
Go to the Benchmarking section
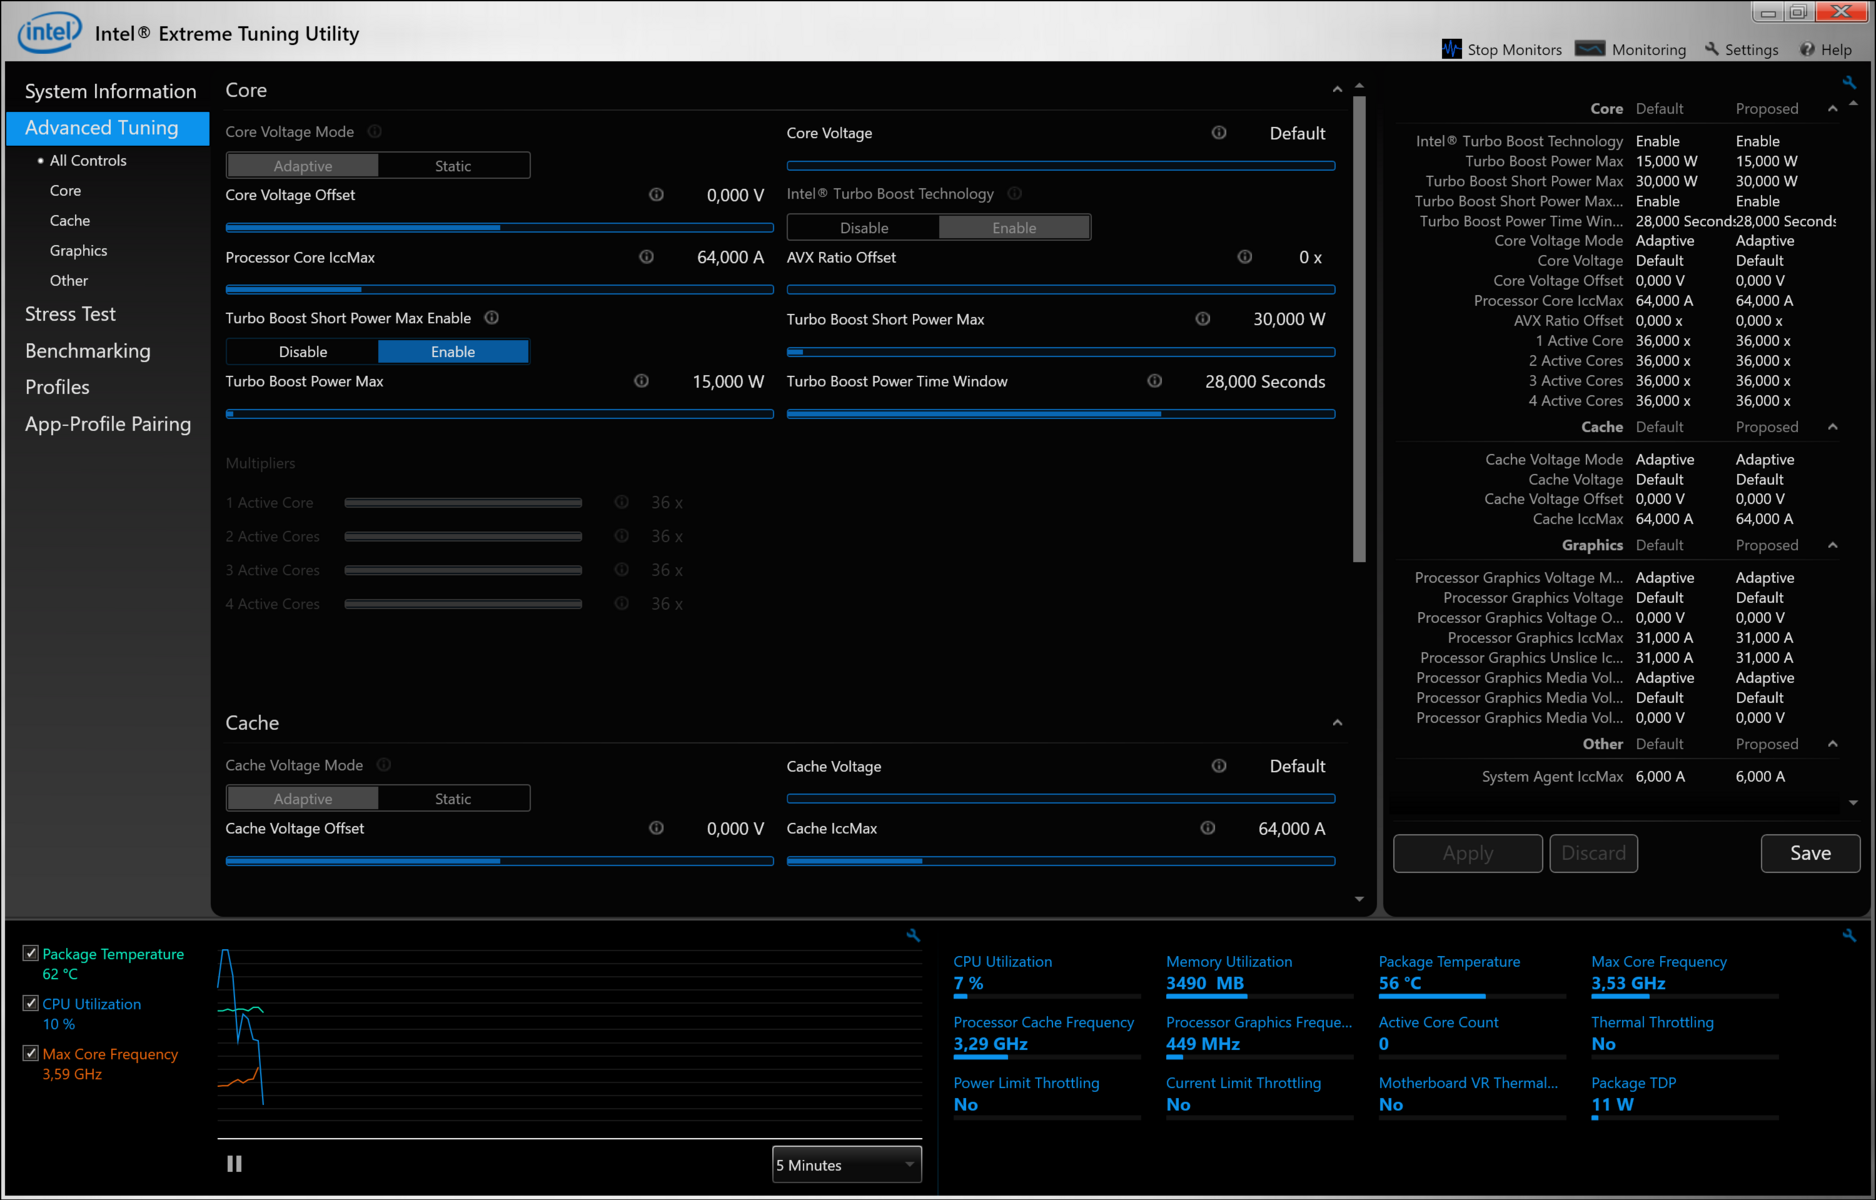(88, 351)
